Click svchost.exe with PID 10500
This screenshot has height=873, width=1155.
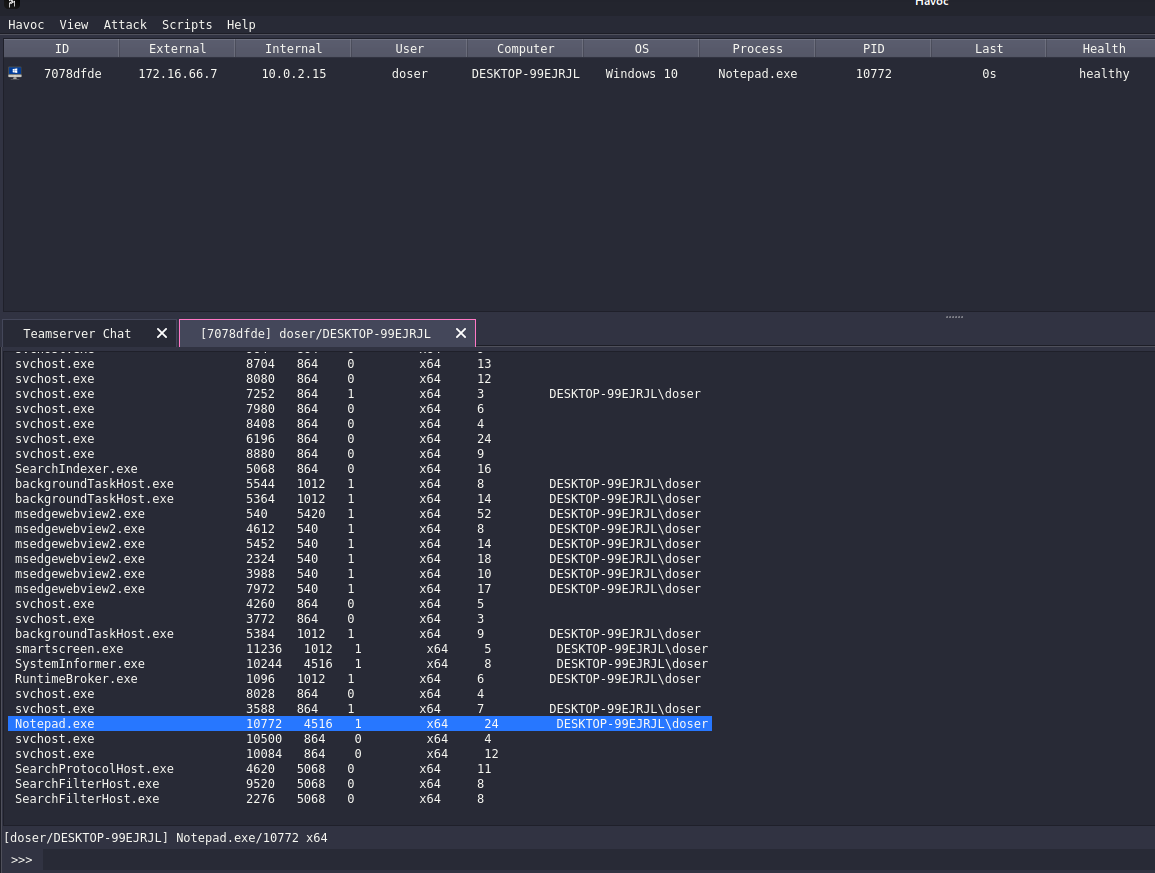55,739
